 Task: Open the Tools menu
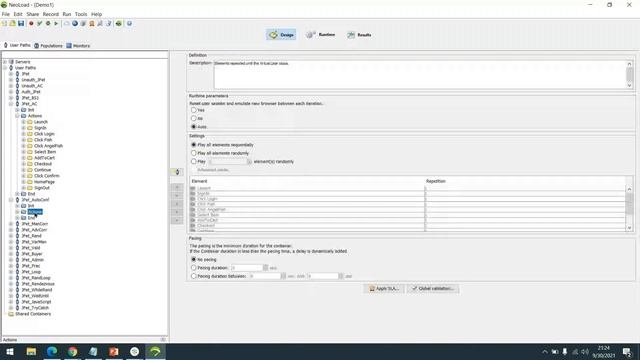point(81,14)
